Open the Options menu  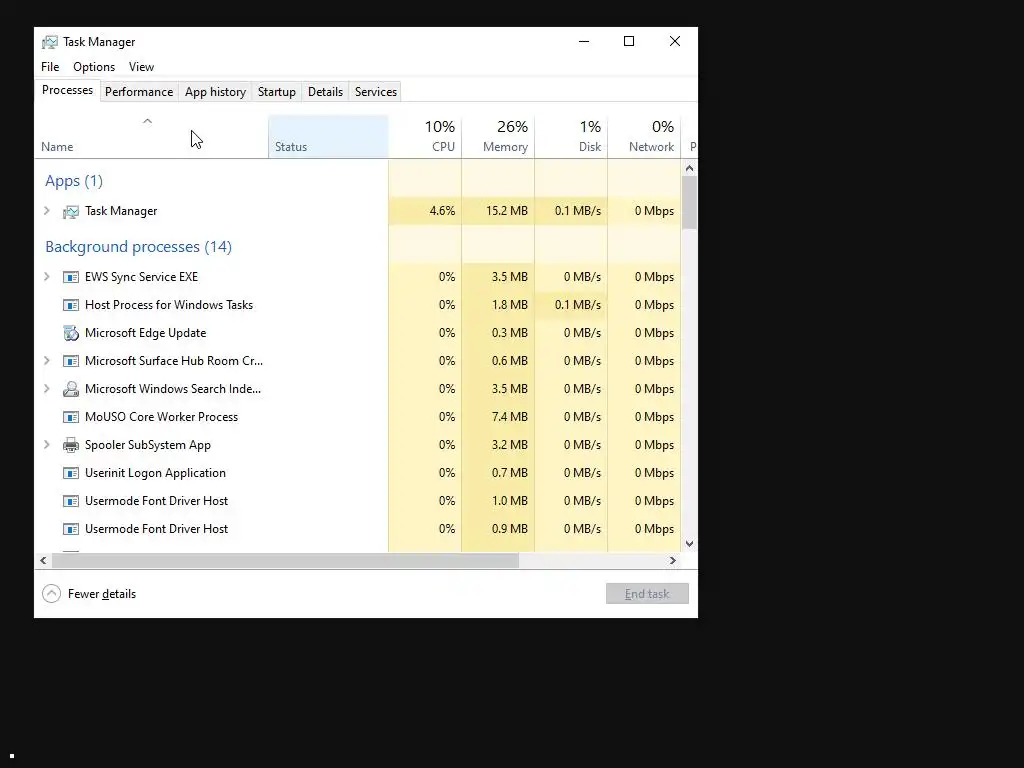tap(94, 67)
